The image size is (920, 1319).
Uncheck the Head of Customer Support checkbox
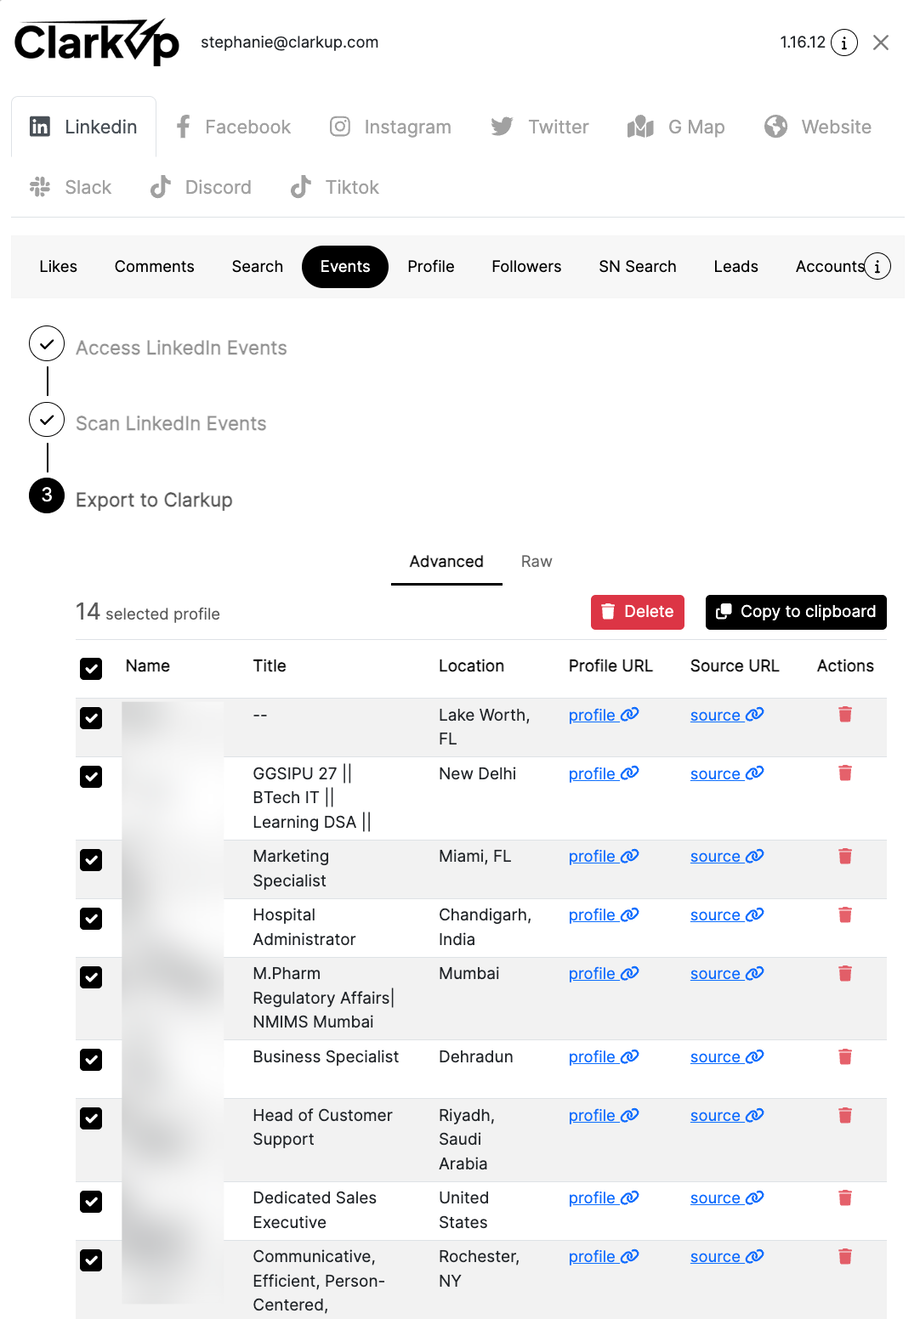tap(91, 1118)
